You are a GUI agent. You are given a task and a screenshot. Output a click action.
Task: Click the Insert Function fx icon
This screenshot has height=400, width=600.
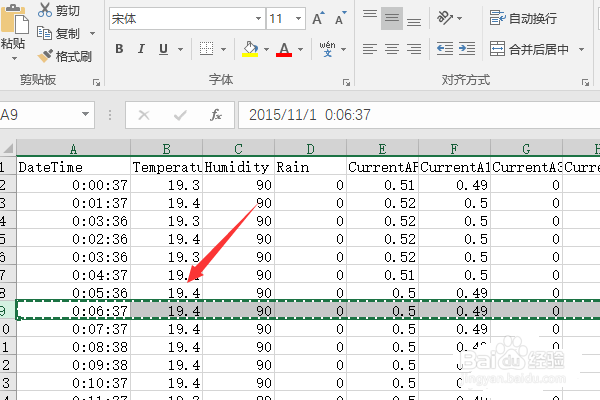216,115
